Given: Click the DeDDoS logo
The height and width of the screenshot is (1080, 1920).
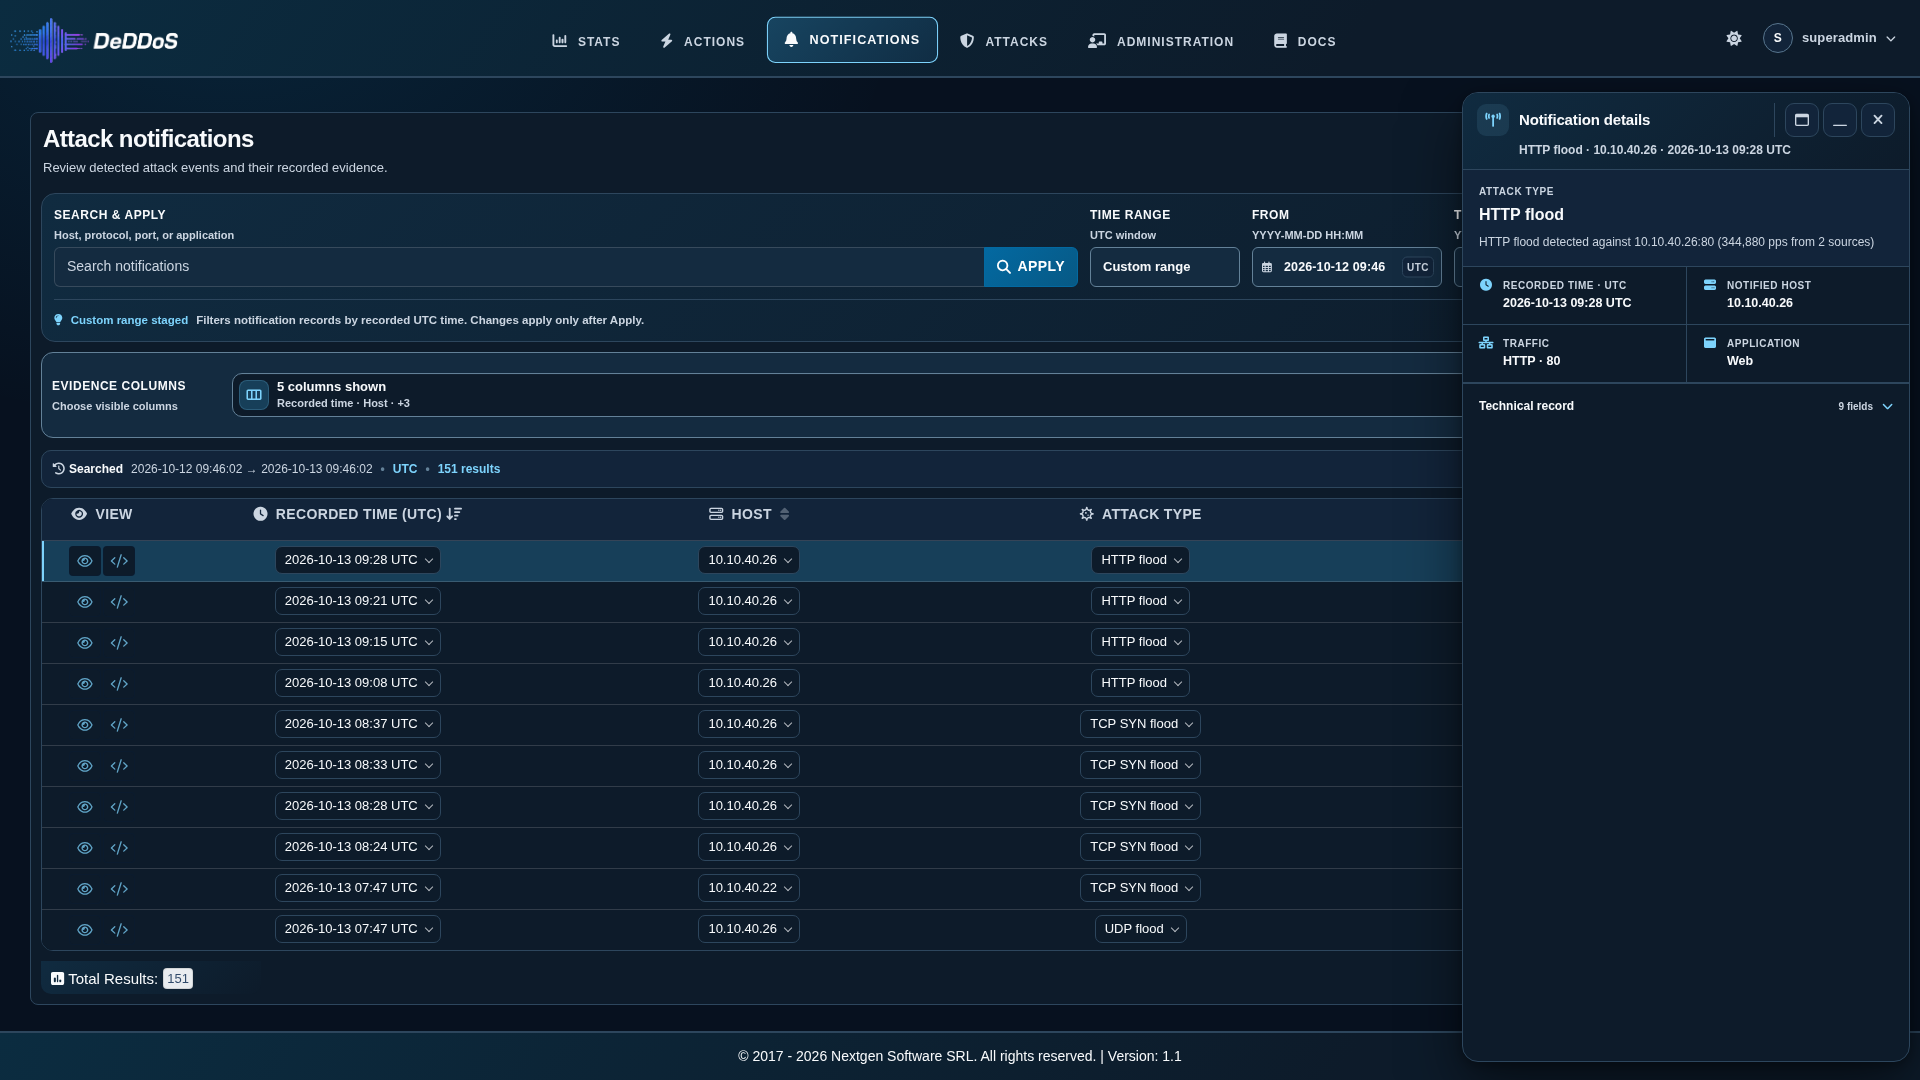Looking at the screenshot, I should (95, 40).
